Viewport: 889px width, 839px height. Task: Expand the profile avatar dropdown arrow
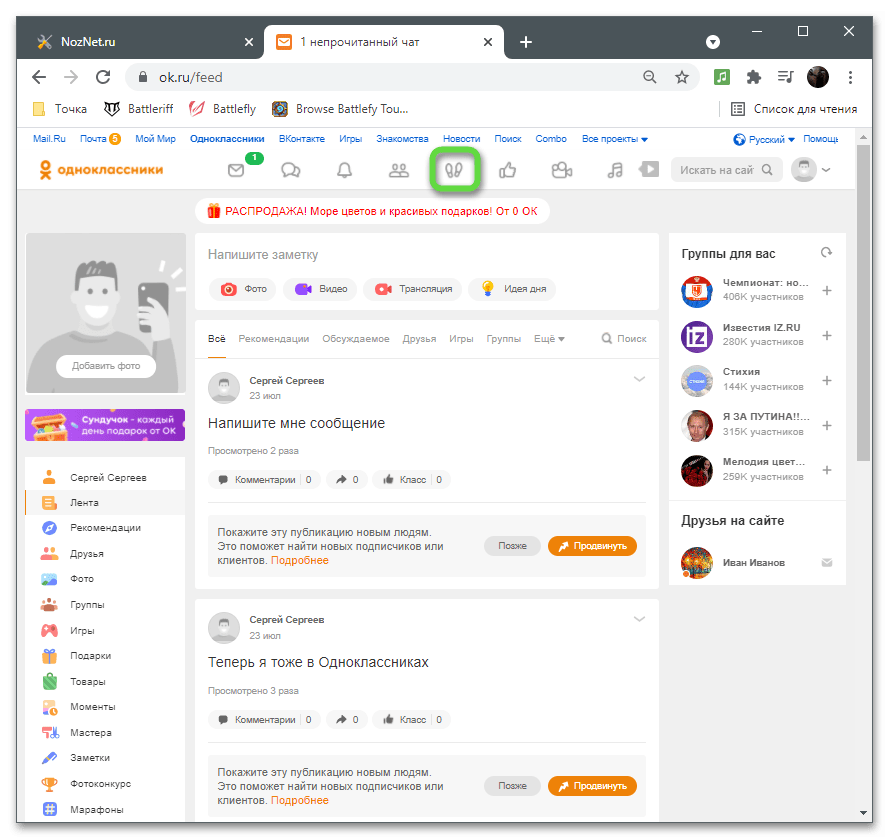click(x=826, y=170)
